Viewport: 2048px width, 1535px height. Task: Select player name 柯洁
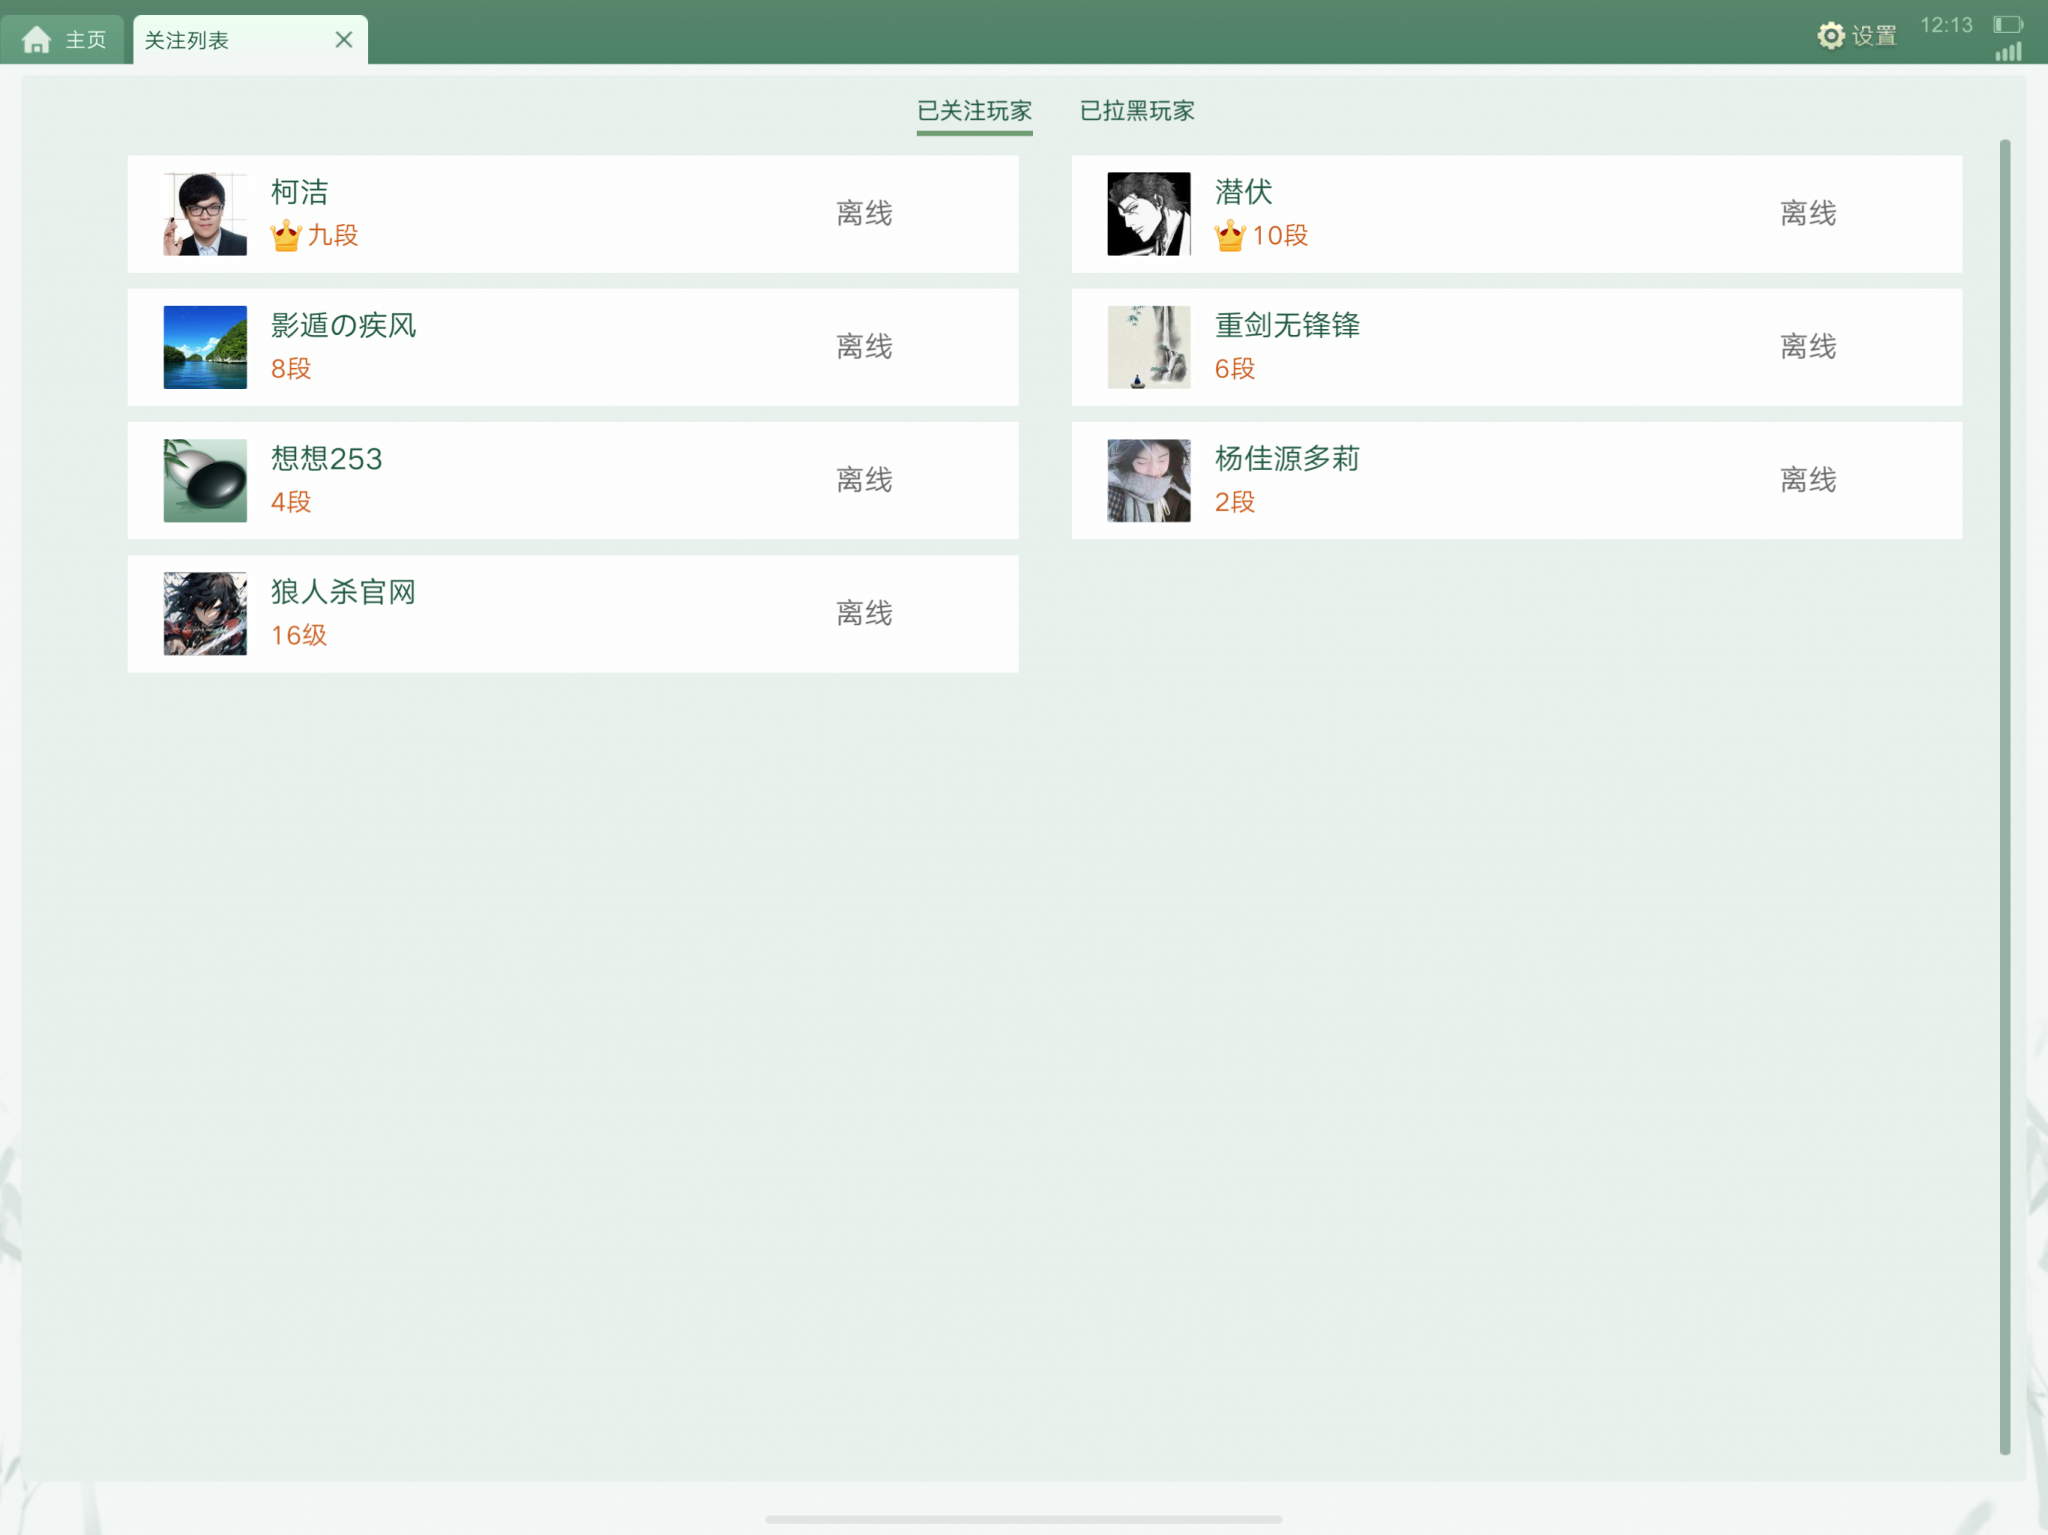(x=299, y=192)
